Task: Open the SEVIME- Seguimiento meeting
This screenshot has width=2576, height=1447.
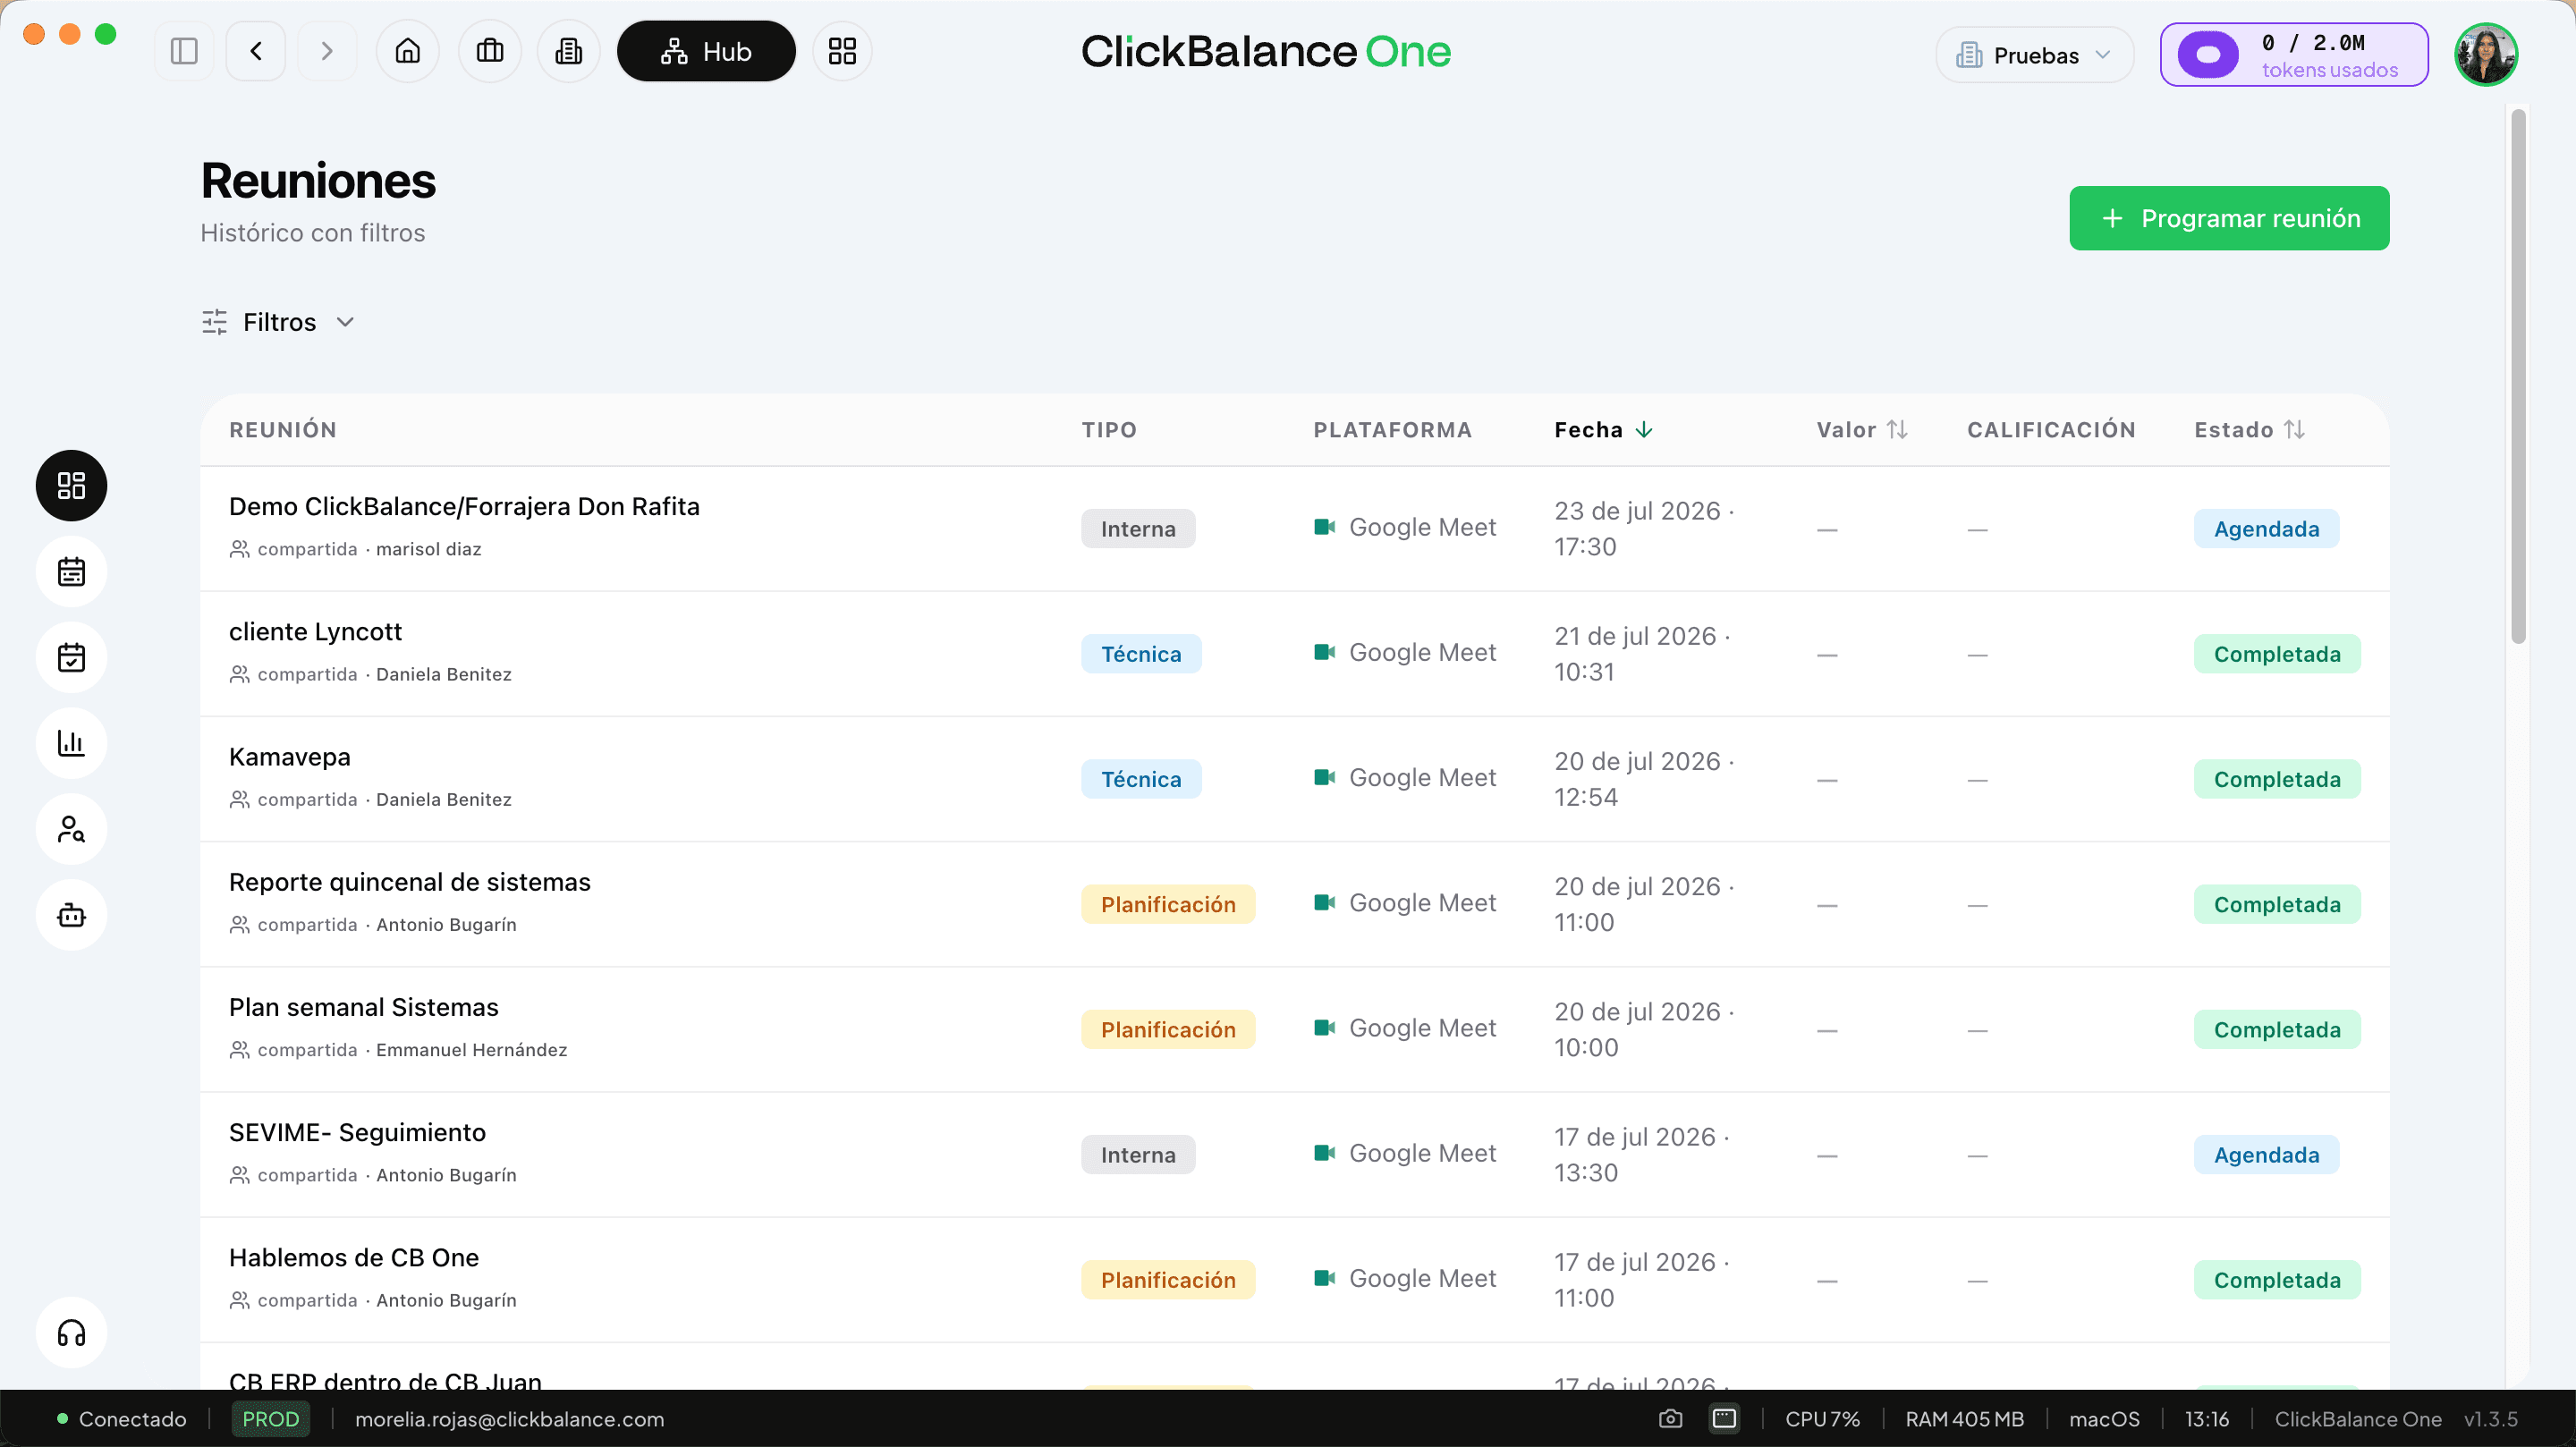Action: pyautogui.click(x=357, y=1132)
